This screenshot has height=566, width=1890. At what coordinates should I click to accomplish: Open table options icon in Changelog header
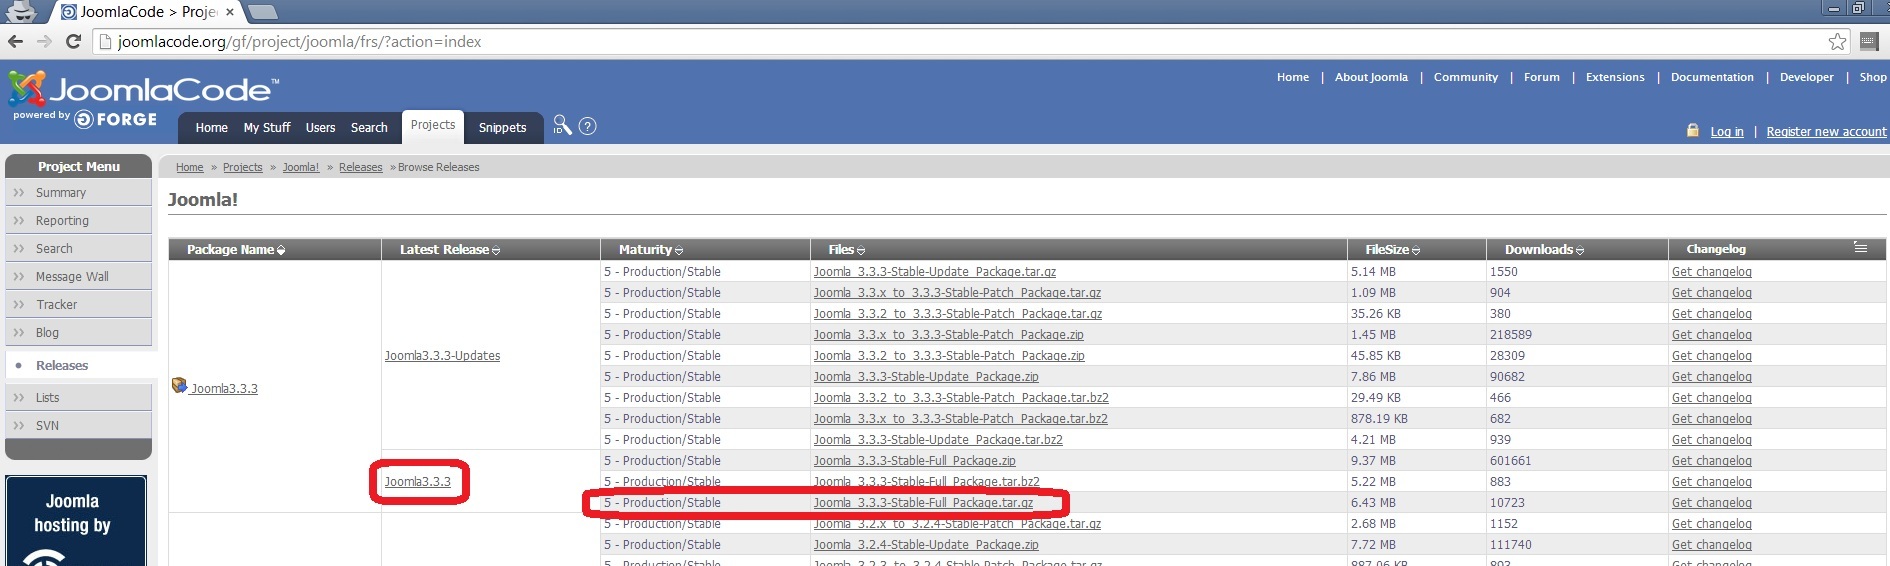click(x=1860, y=247)
